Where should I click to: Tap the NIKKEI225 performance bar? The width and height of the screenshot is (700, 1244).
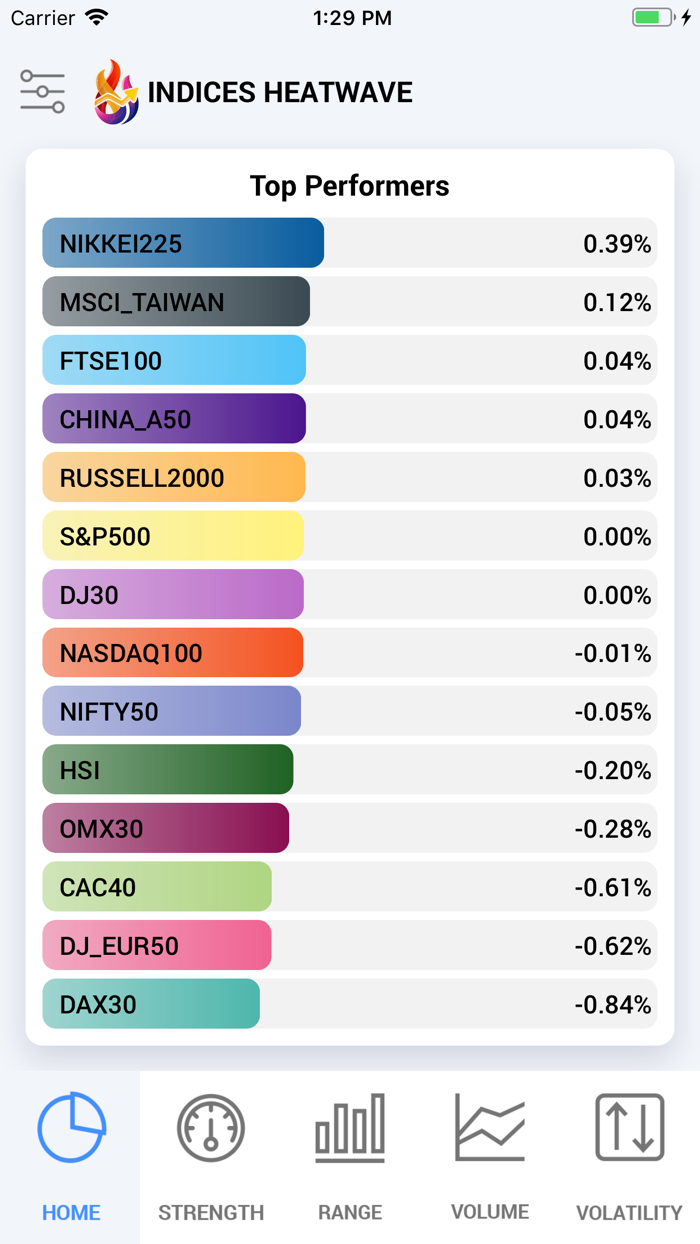point(182,242)
